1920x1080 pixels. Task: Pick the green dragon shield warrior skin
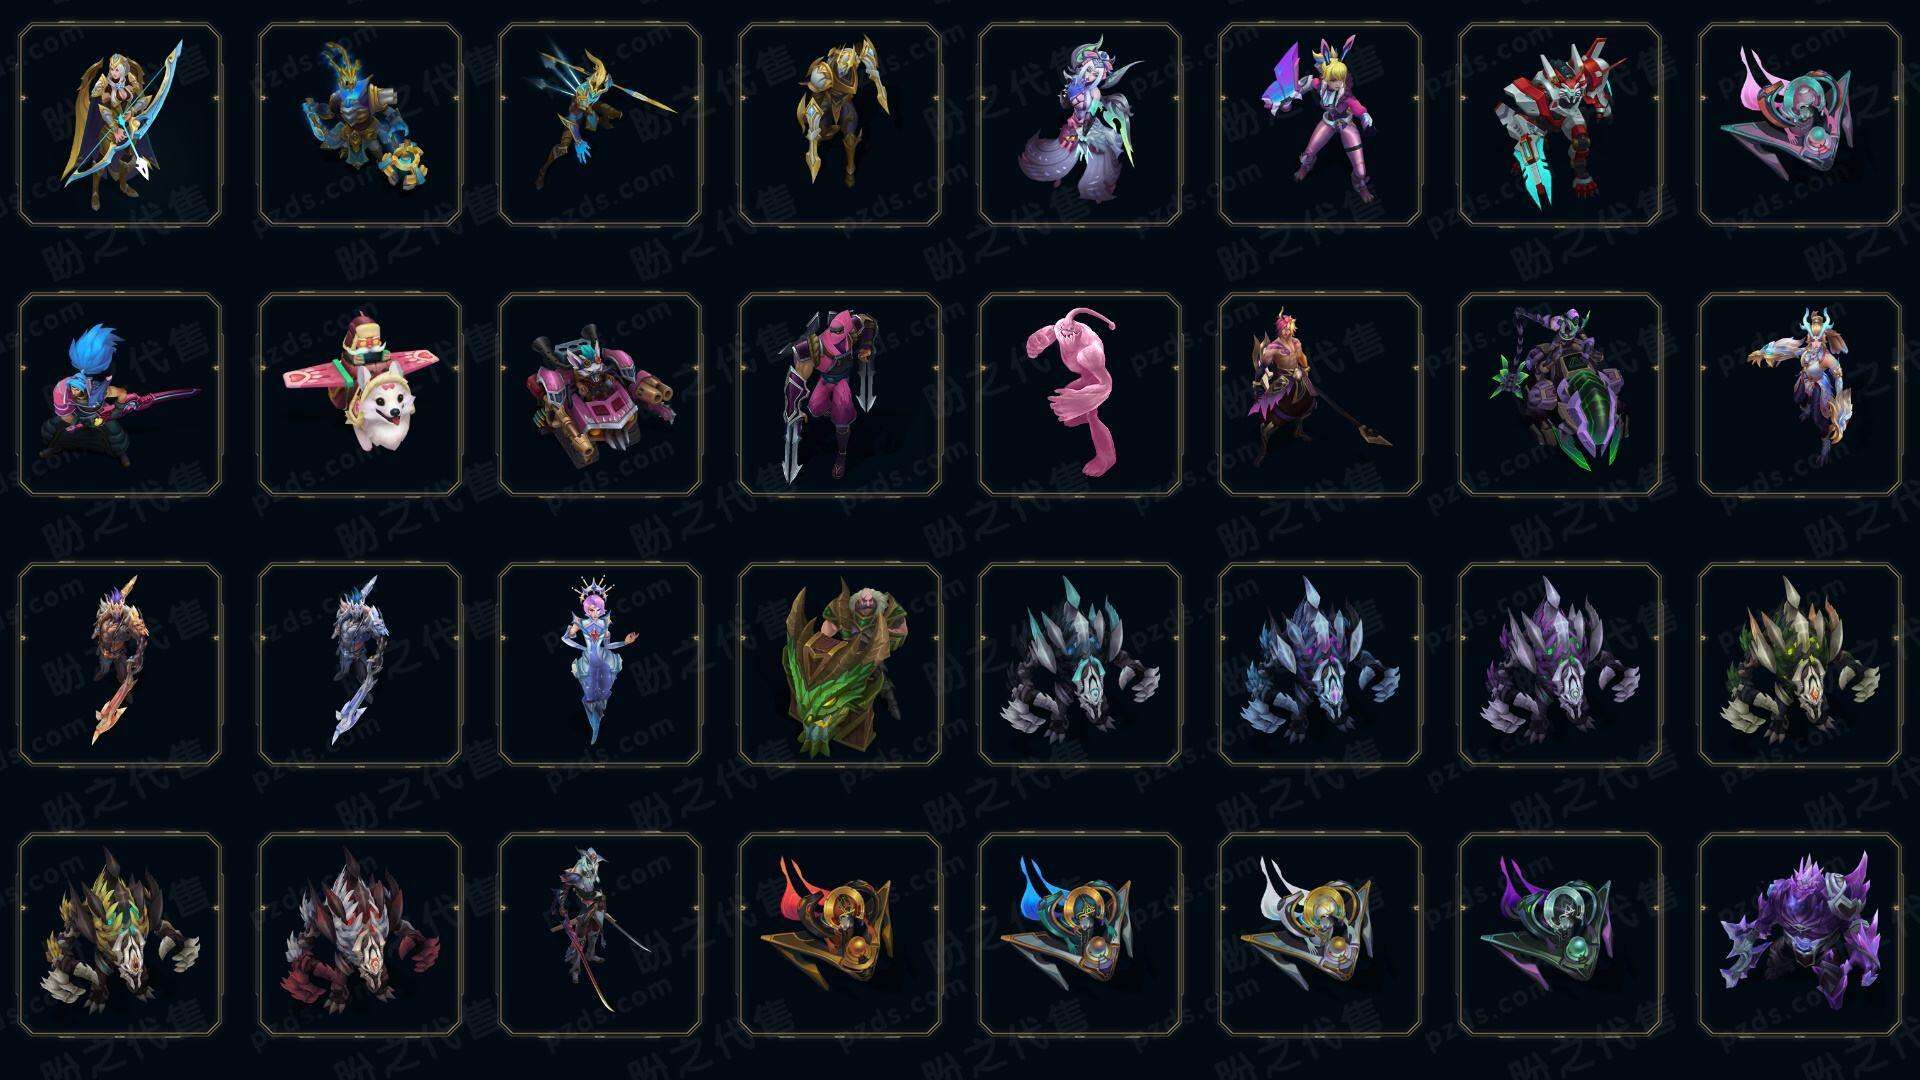click(840, 664)
